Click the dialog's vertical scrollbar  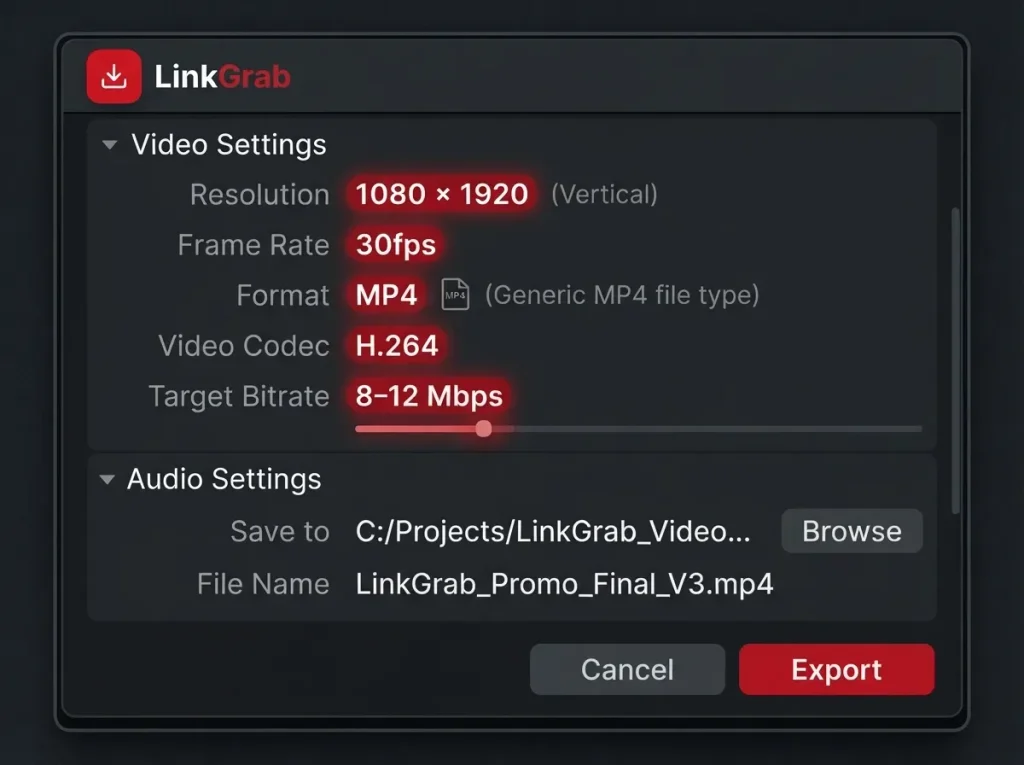tap(955, 361)
